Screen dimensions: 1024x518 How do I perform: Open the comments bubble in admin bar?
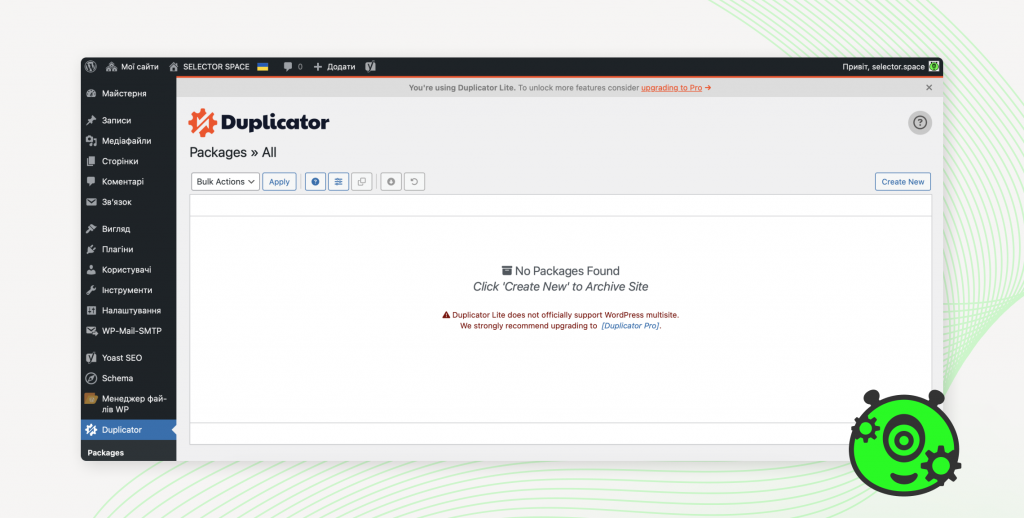(292, 67)
